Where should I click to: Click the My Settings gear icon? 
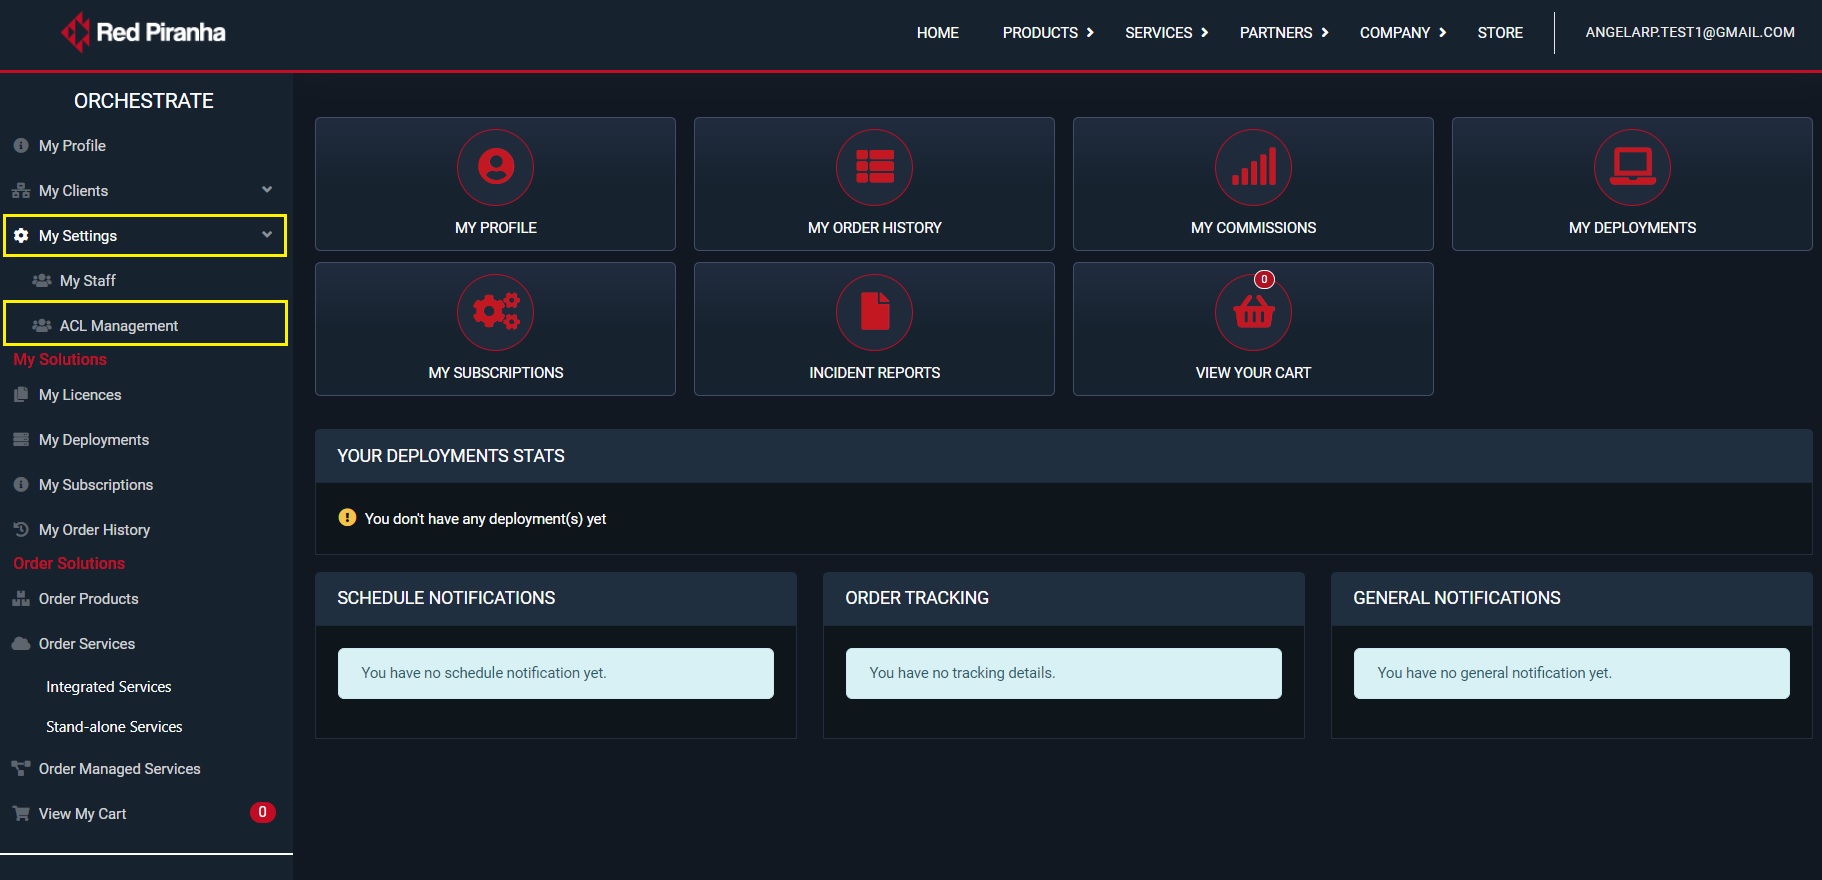(x=21, y=236)
